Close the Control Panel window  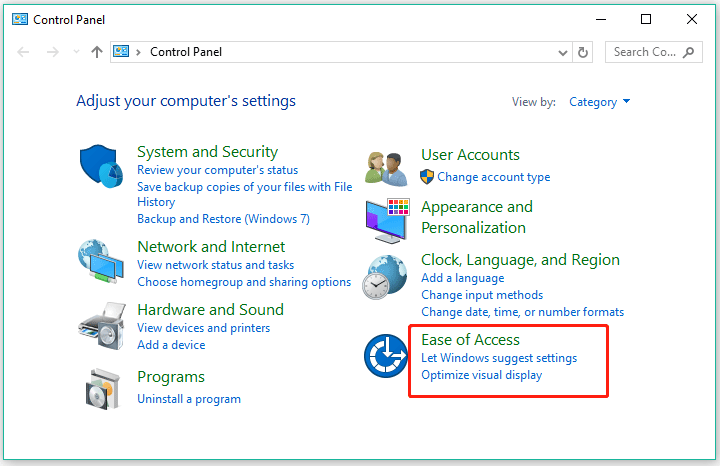pyautogui.click(x=692, y=19)
